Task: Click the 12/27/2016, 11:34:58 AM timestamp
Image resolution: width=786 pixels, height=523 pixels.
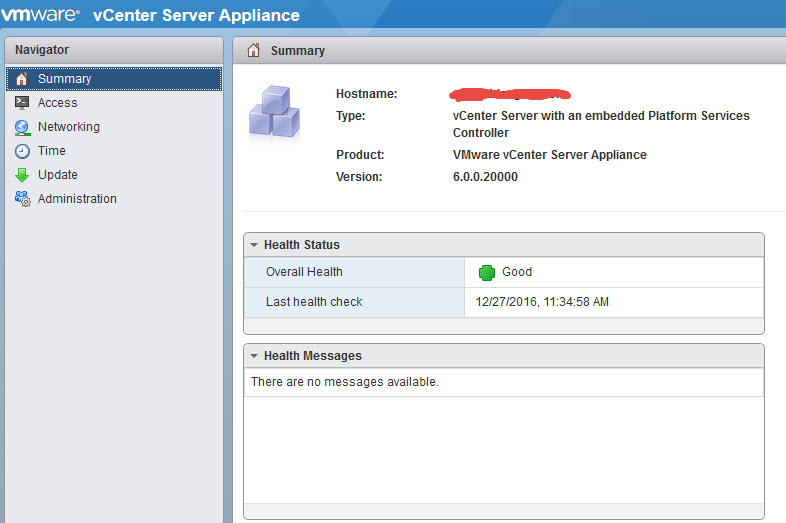Action: (542, 302)
